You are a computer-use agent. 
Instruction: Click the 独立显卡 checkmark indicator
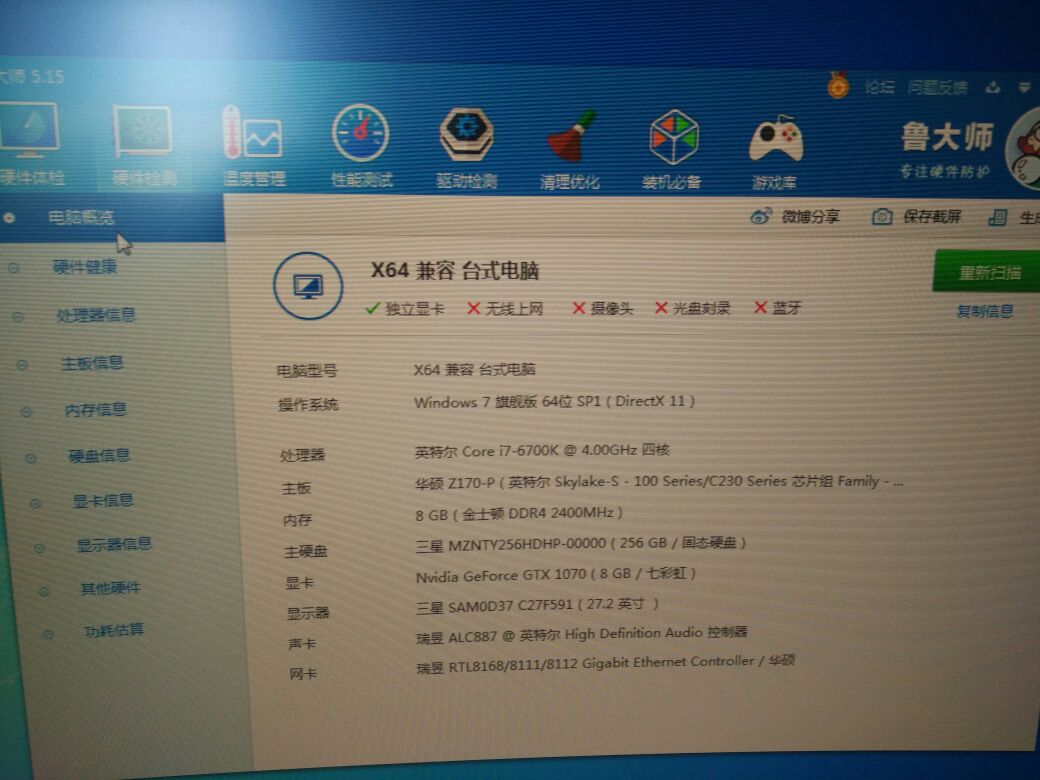405,308
